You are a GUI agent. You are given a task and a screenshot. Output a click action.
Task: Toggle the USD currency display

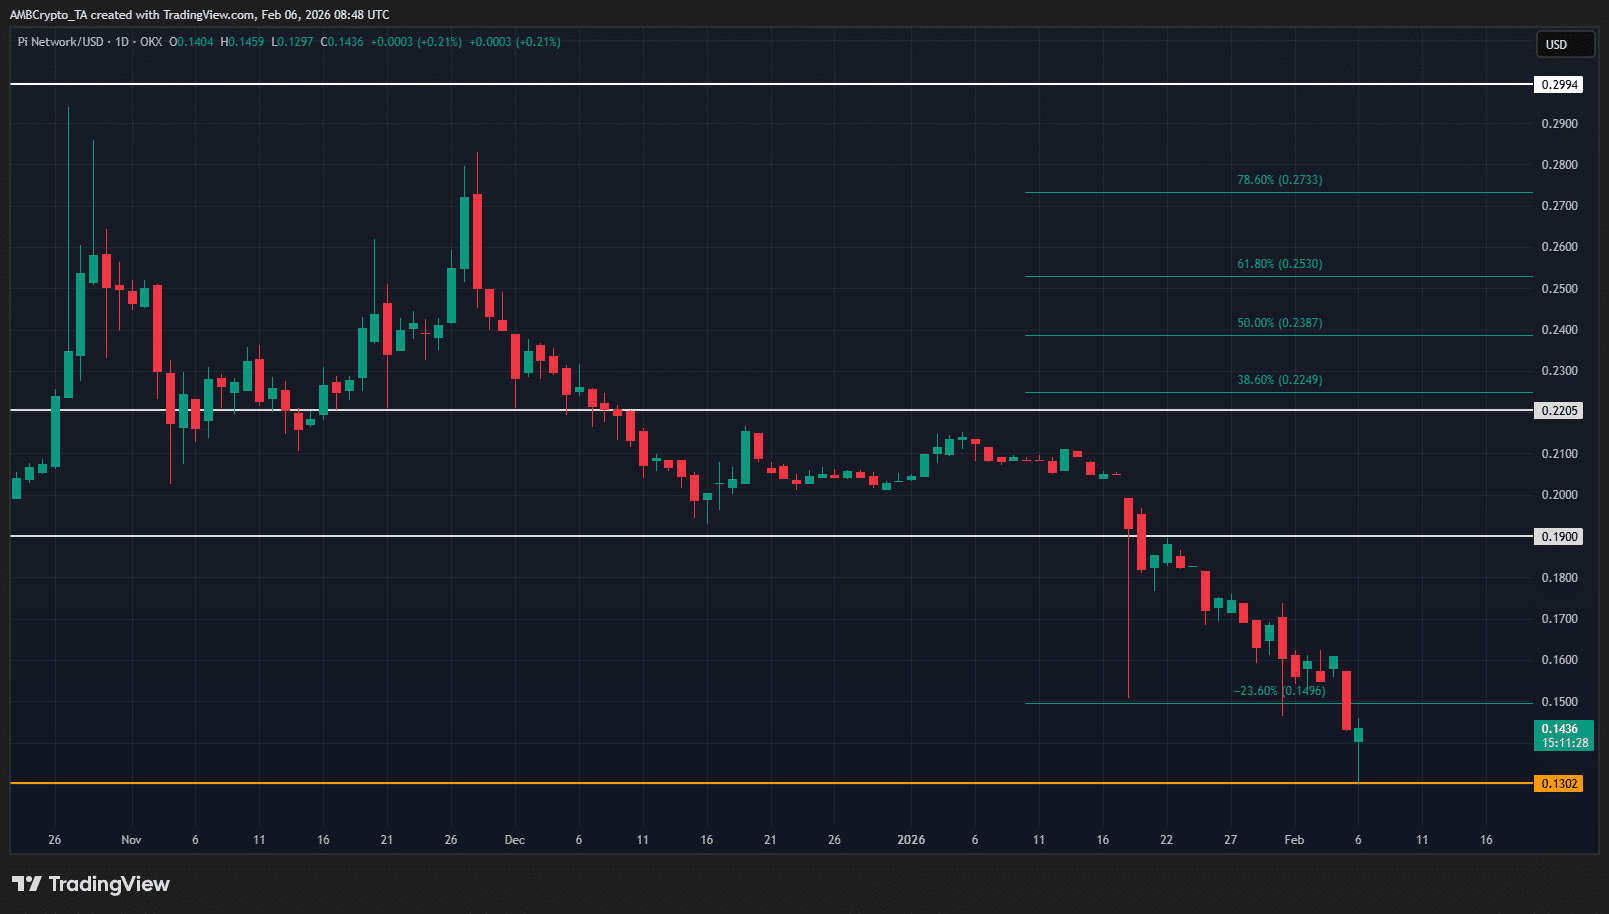(1564, 44)
